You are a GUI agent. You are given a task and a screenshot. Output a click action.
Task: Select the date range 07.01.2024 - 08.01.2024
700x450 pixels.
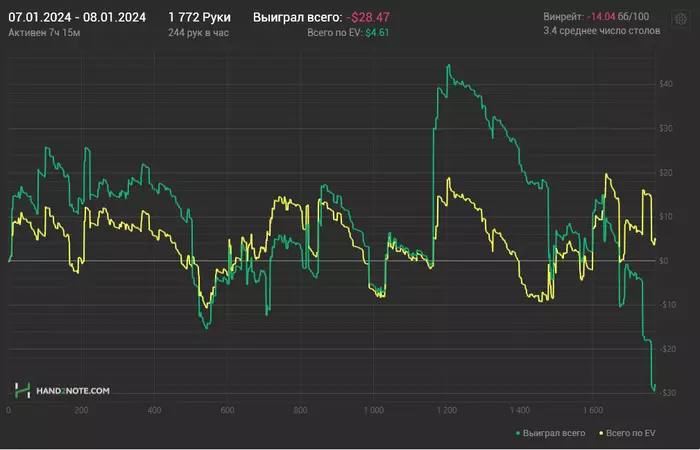coord(77,18)
